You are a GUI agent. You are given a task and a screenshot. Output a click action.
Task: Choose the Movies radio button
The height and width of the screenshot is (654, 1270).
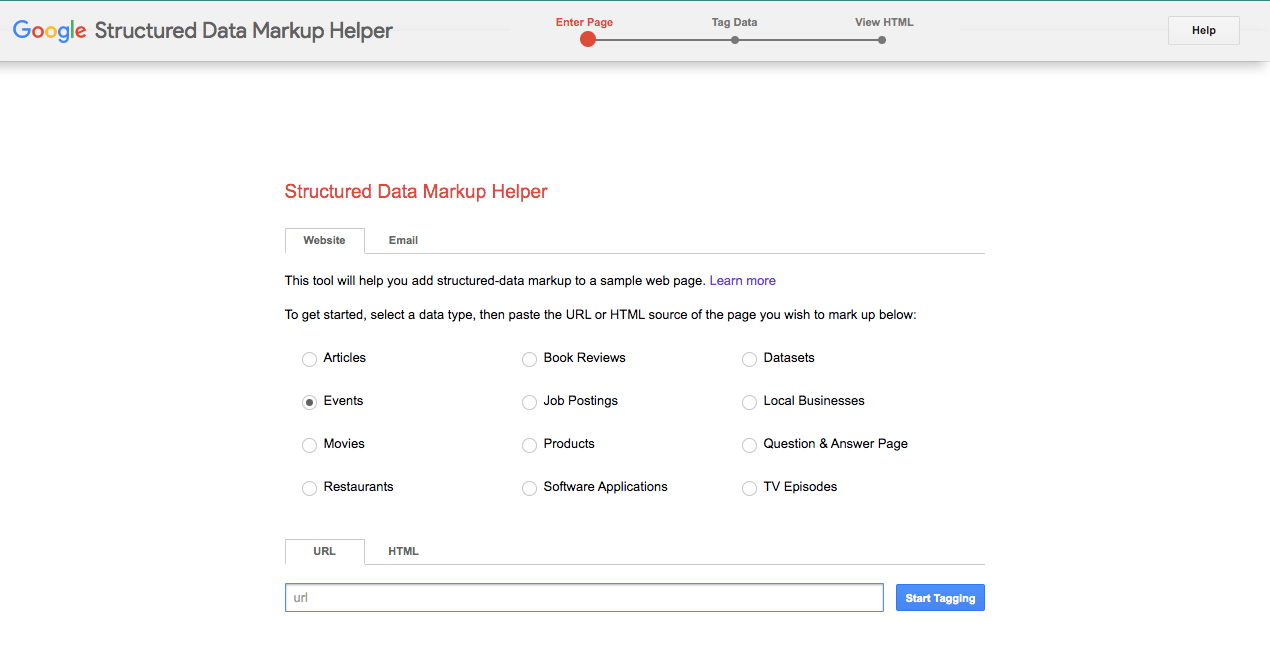point(310,445)
